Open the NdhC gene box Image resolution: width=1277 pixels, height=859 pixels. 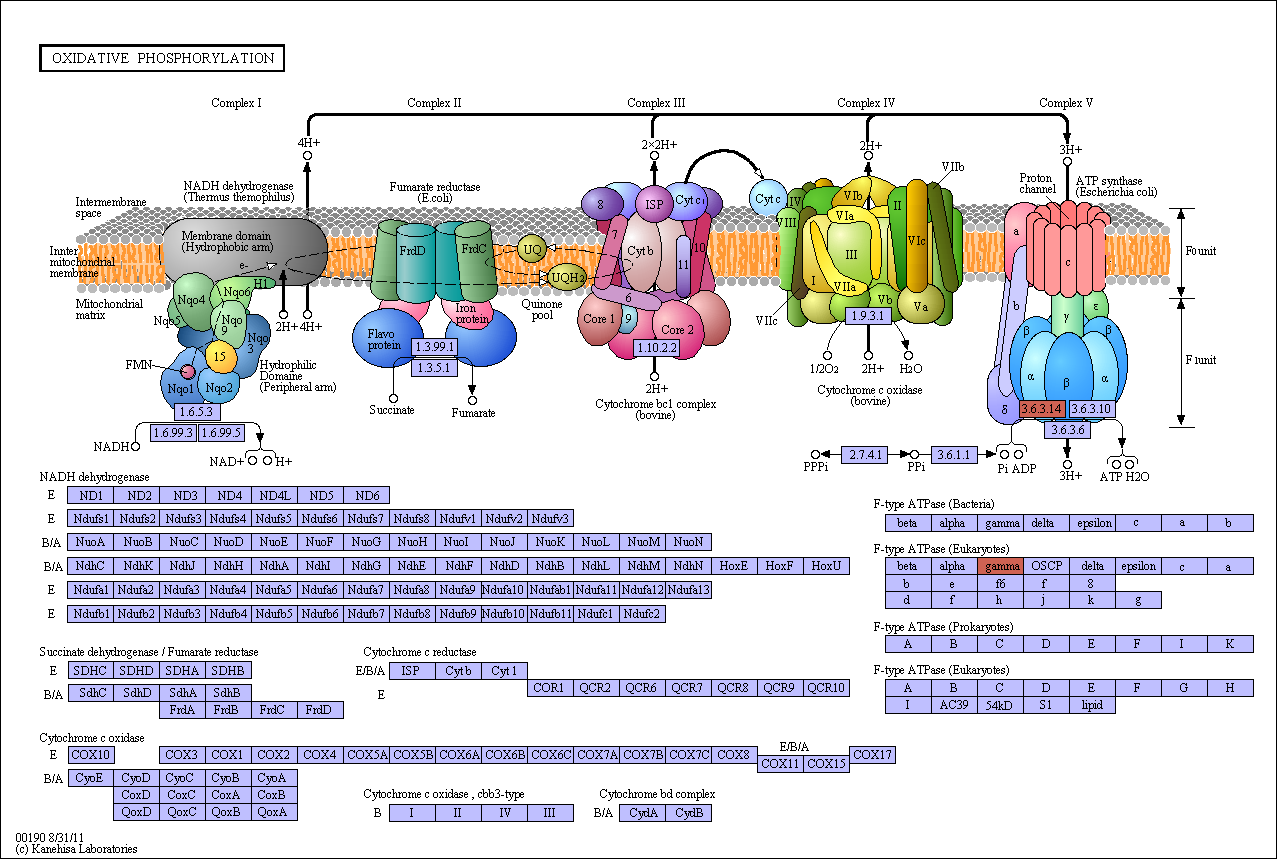coord(91,566)
